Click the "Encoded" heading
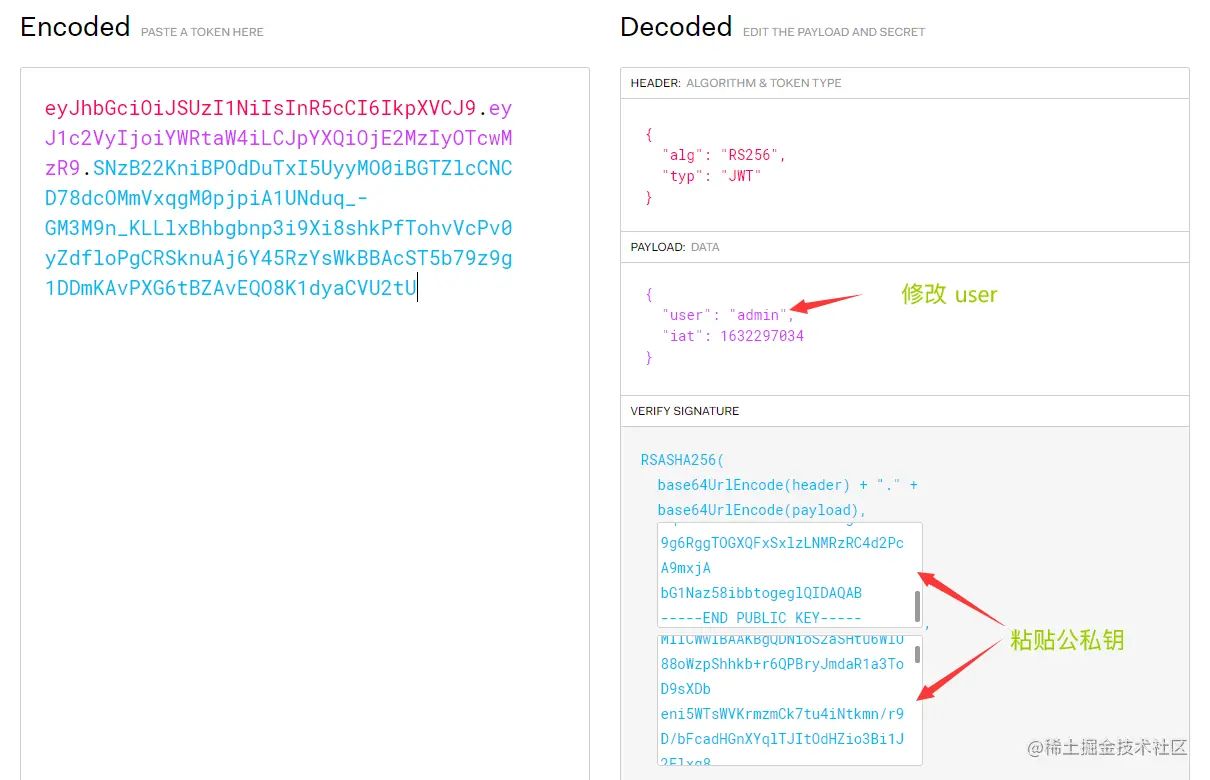The image size is (1210, 780). click(x=75, y=27)
